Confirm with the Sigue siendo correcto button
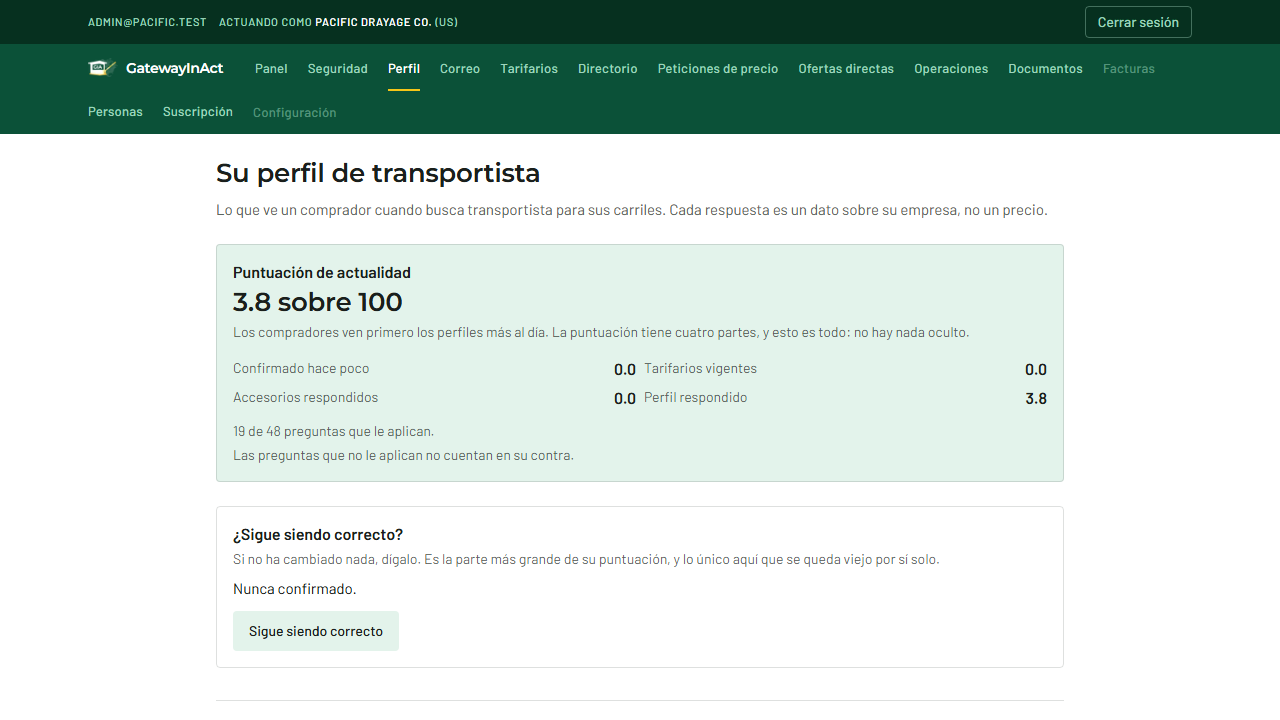 coord(316,631)
